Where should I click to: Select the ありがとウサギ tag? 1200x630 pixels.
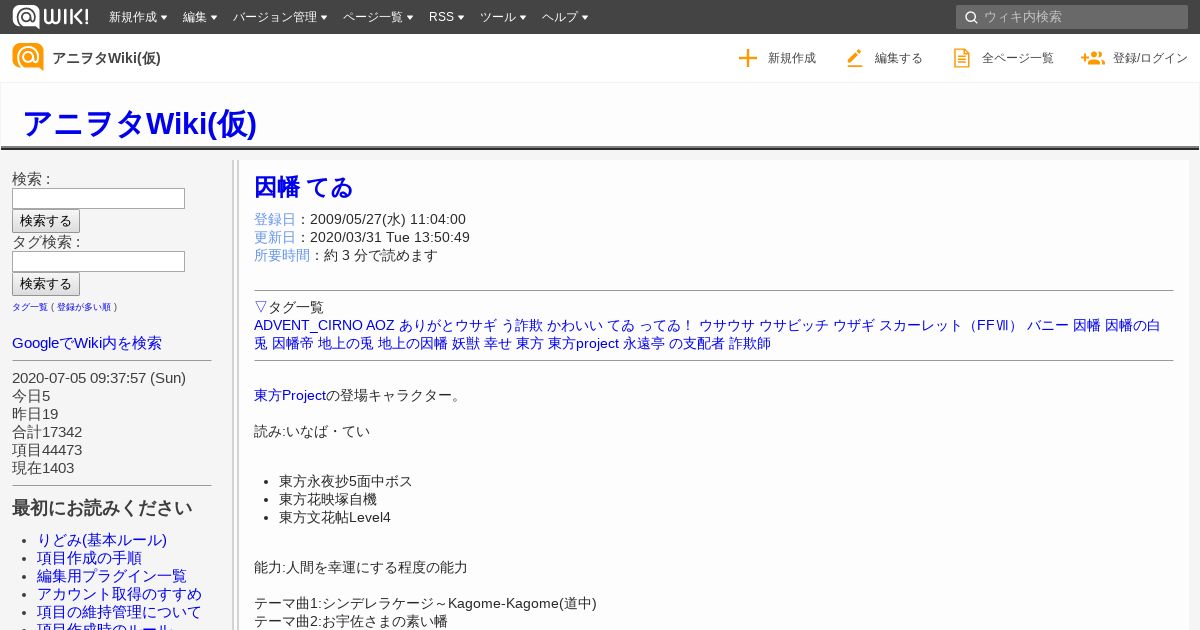point(448,325)
